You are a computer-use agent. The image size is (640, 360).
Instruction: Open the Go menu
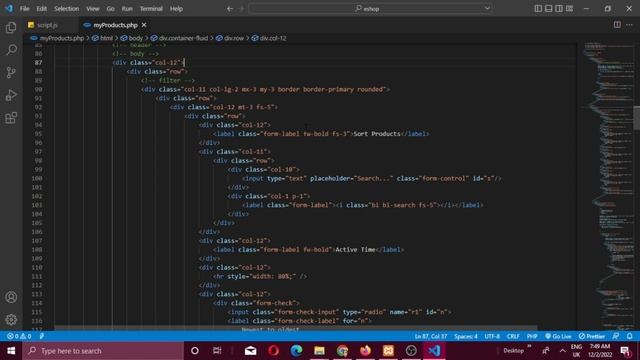pyautogui.click(x=110, y=9)
